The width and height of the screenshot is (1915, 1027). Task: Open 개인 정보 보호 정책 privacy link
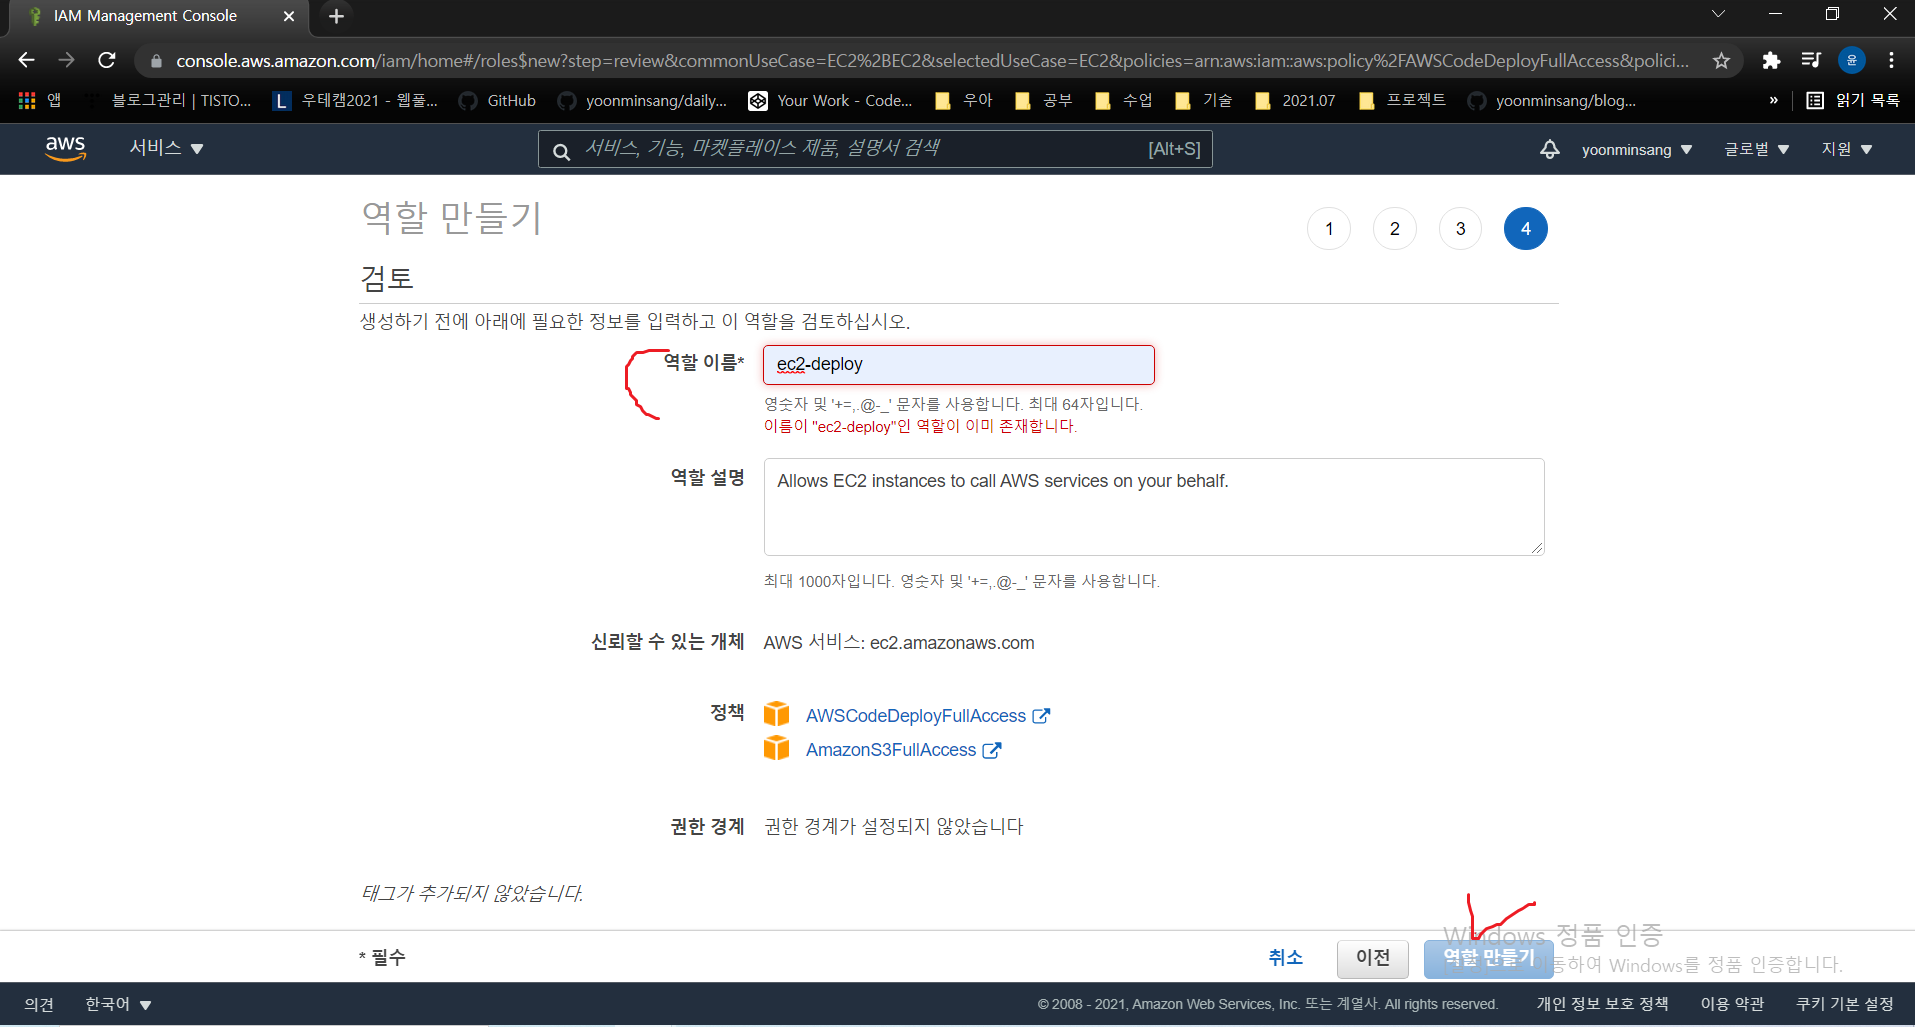click(x=1602, y=1004)
